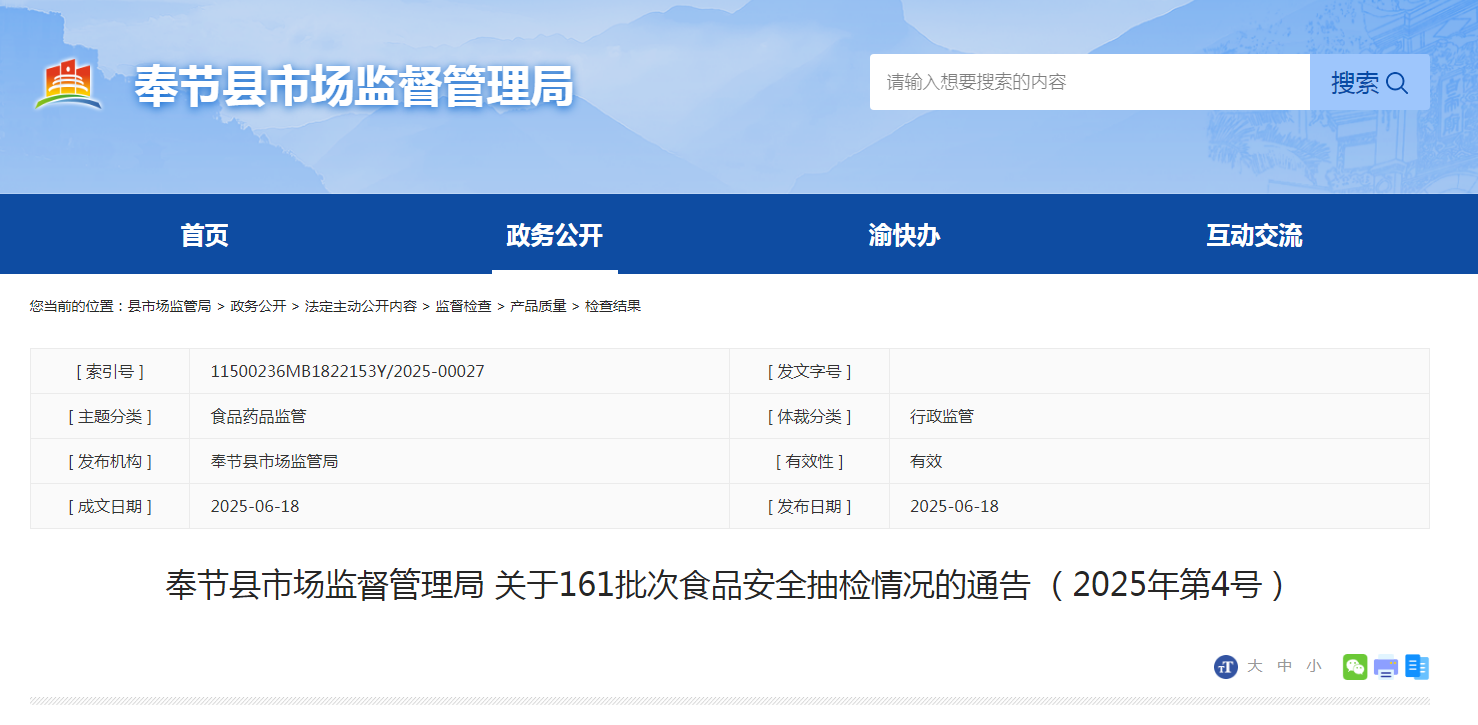Select index number 11500236MB1822153Y/2025-00027

pos(348,371)
